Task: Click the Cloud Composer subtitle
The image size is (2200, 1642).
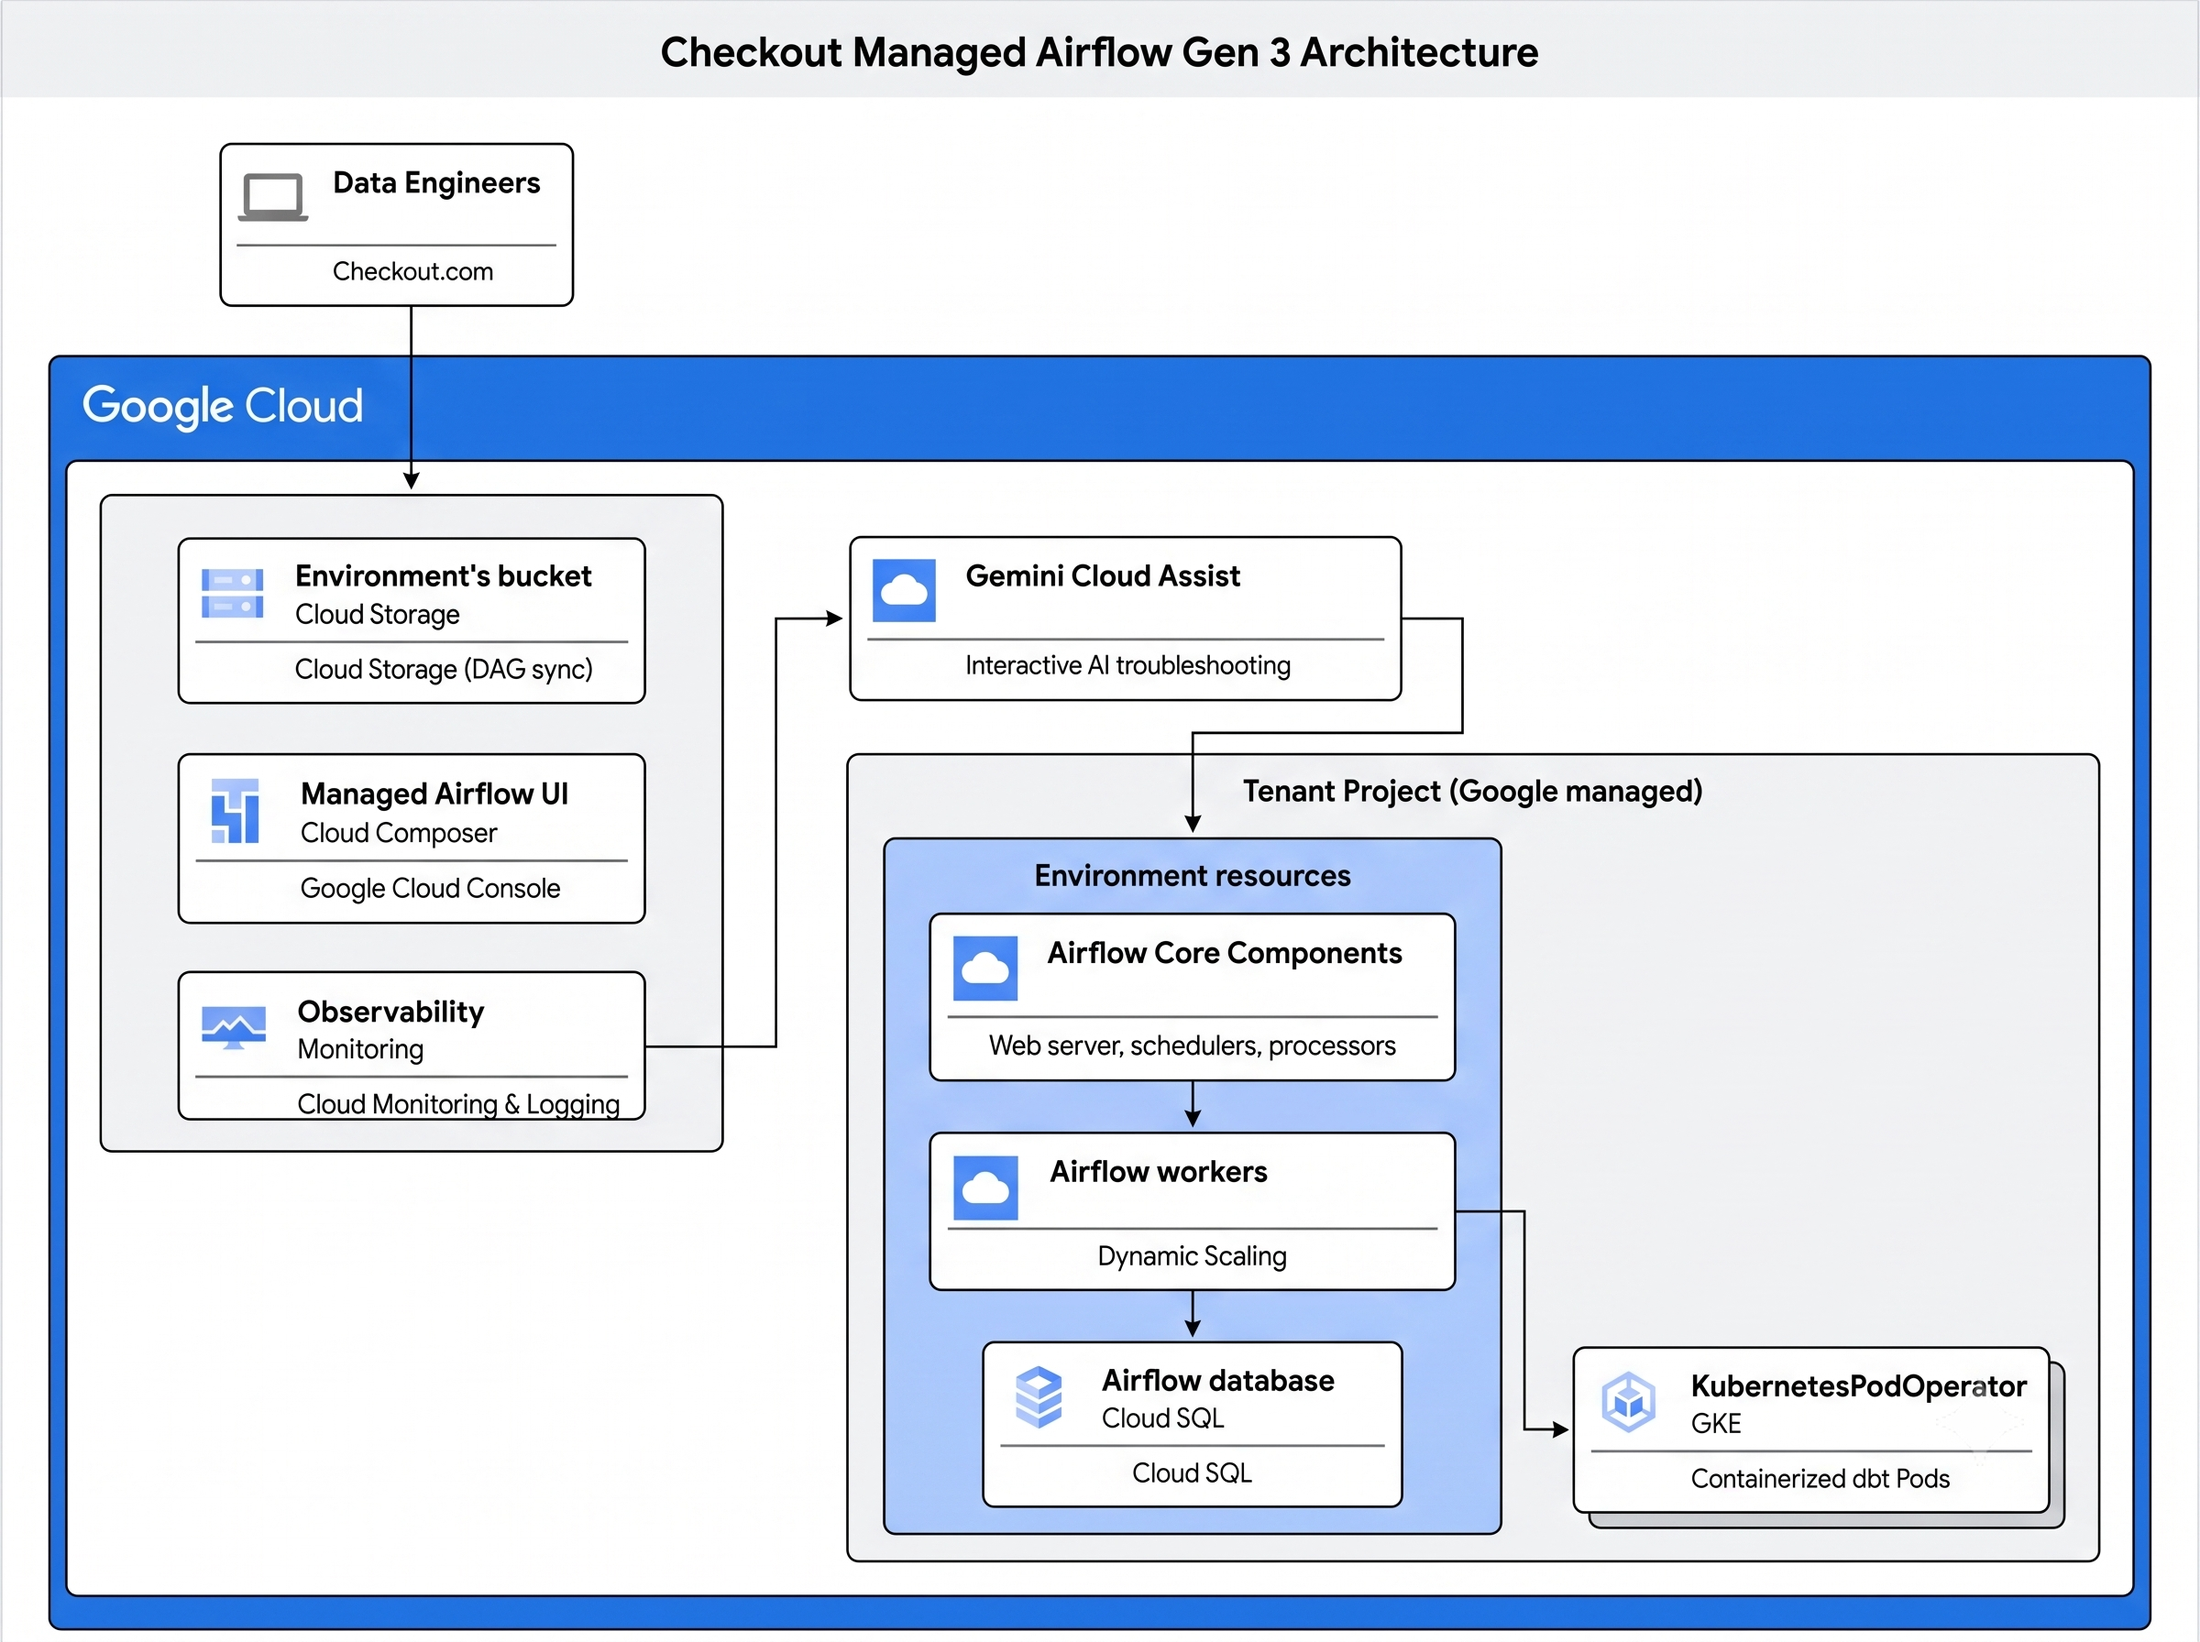Action: 398,833
